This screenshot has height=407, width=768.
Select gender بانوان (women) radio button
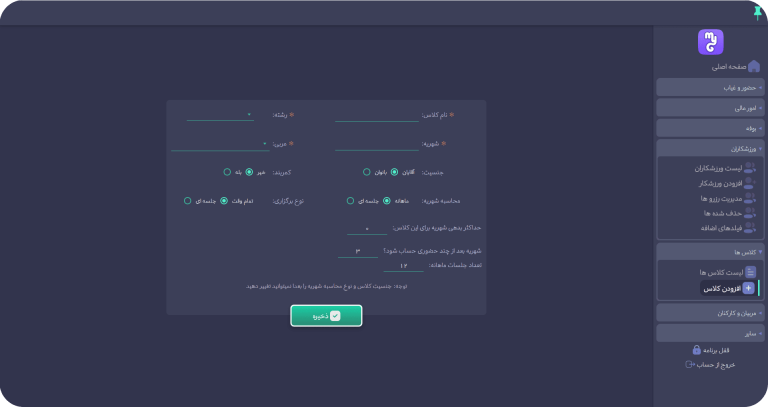pyautogui.click(x=366, y=172)
